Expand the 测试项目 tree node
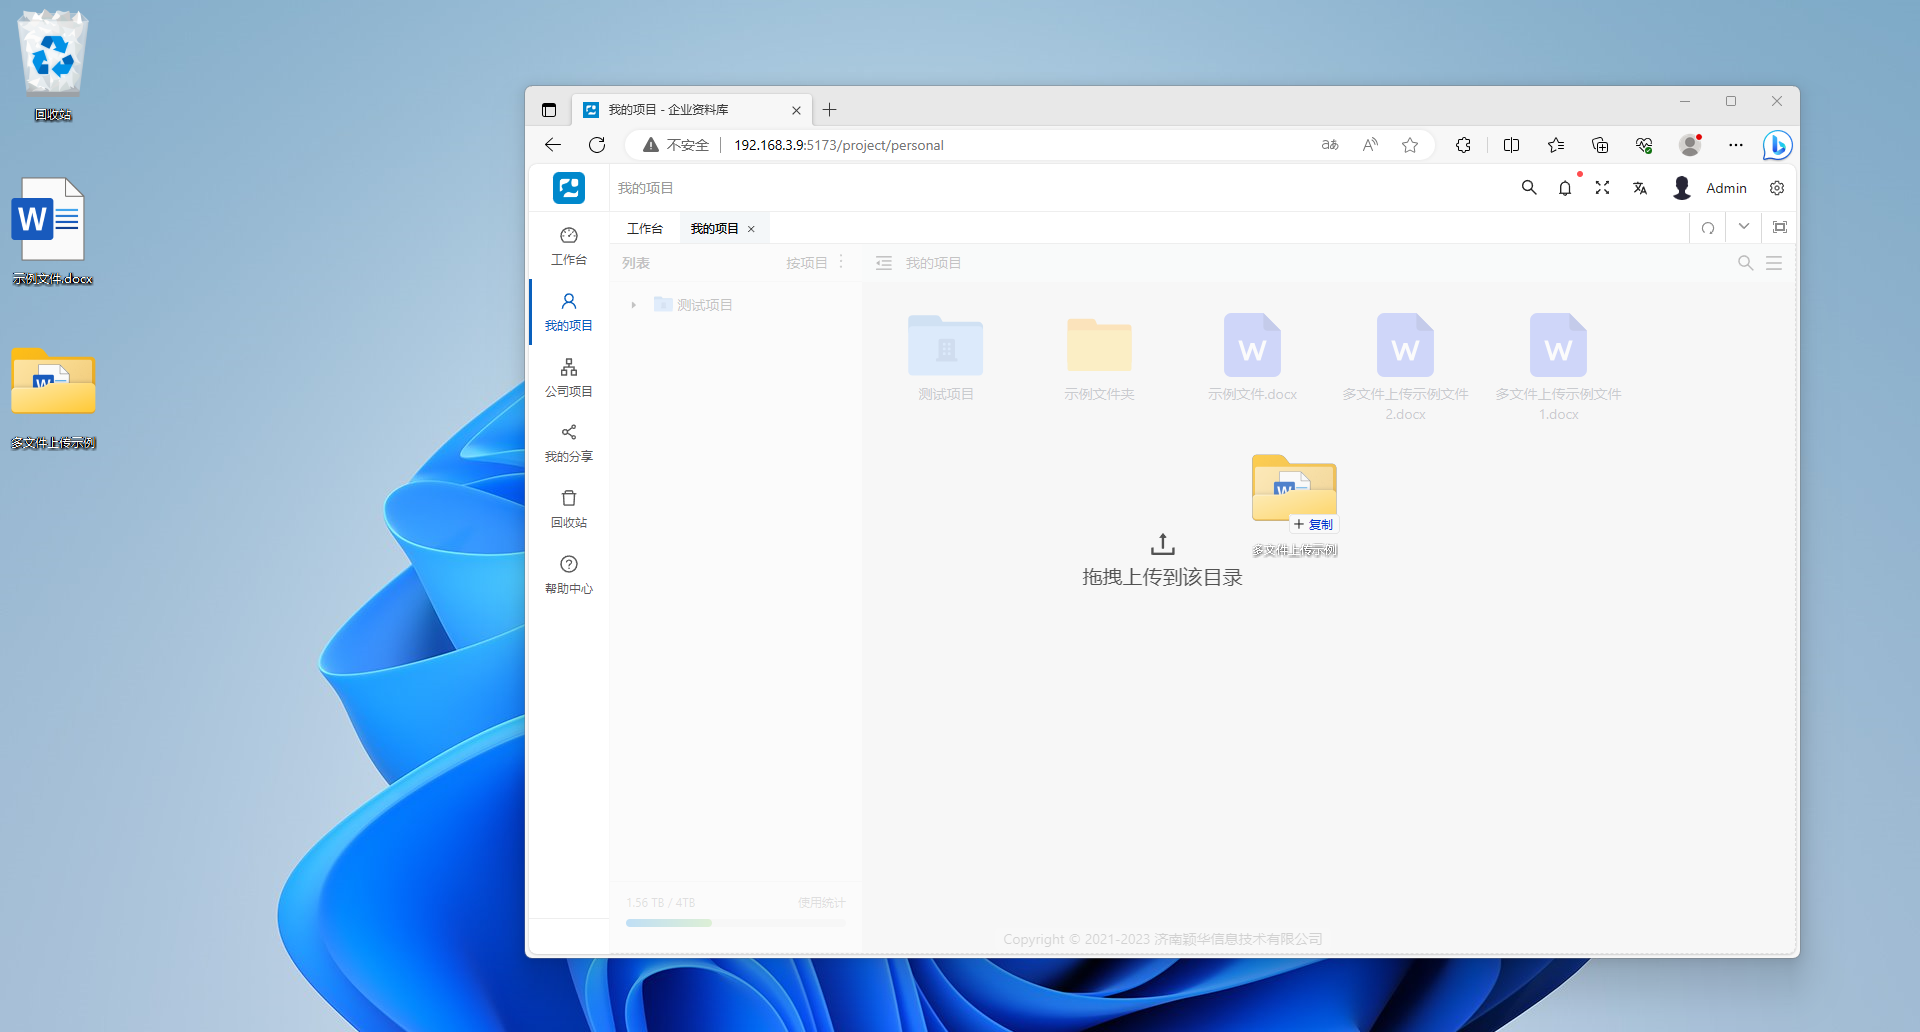 633,305
